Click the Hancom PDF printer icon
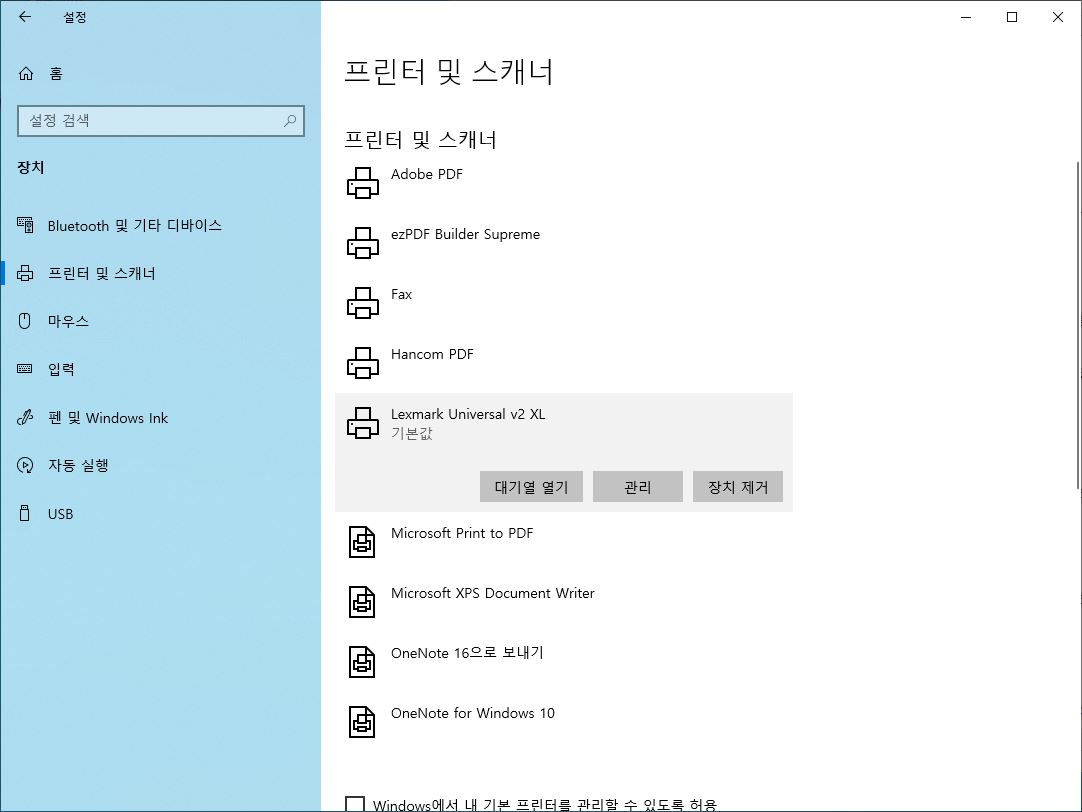 pos(363,363)
